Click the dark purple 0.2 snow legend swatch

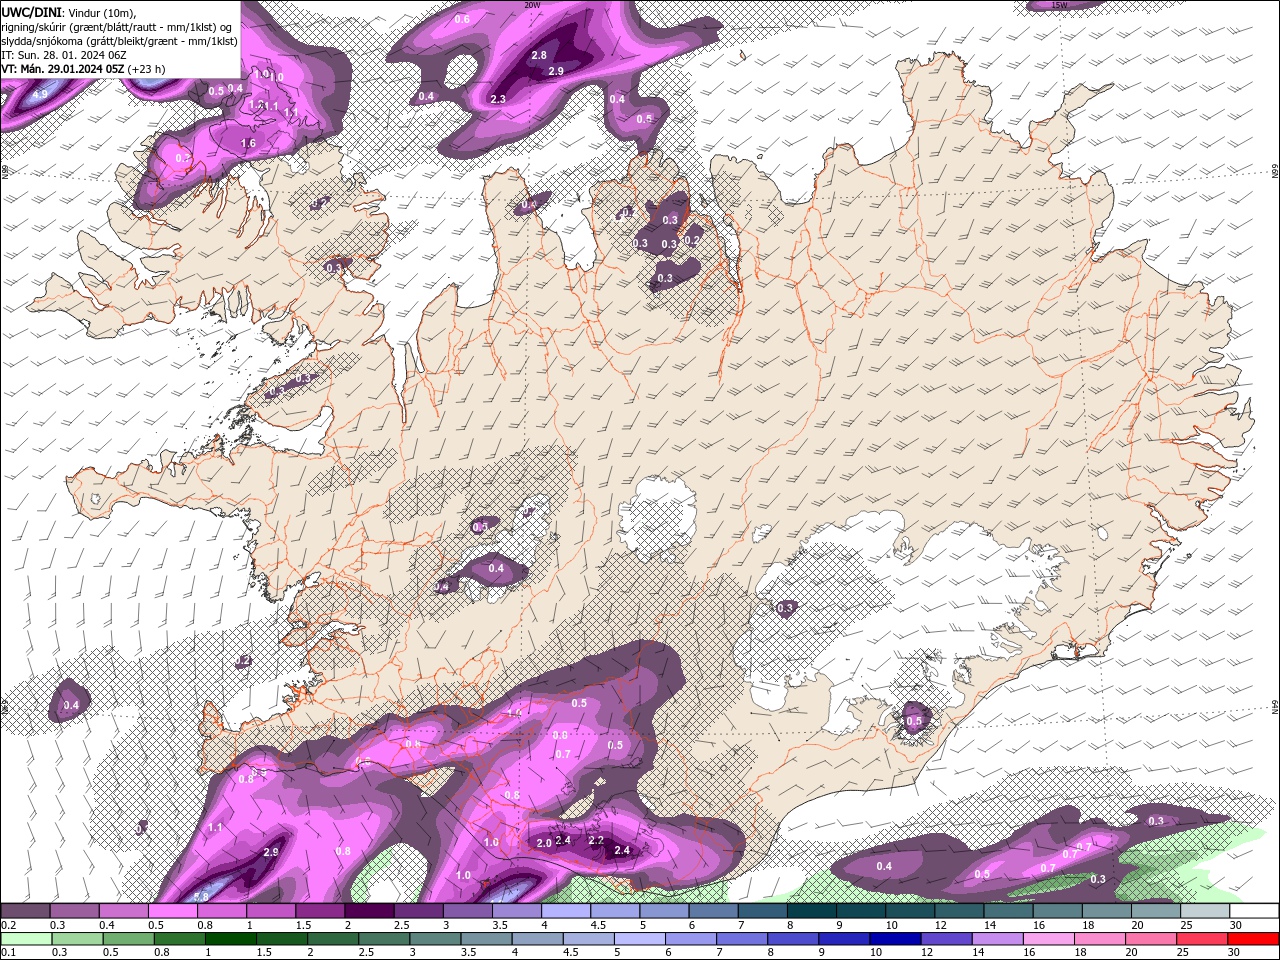click(x=25, y=911)
